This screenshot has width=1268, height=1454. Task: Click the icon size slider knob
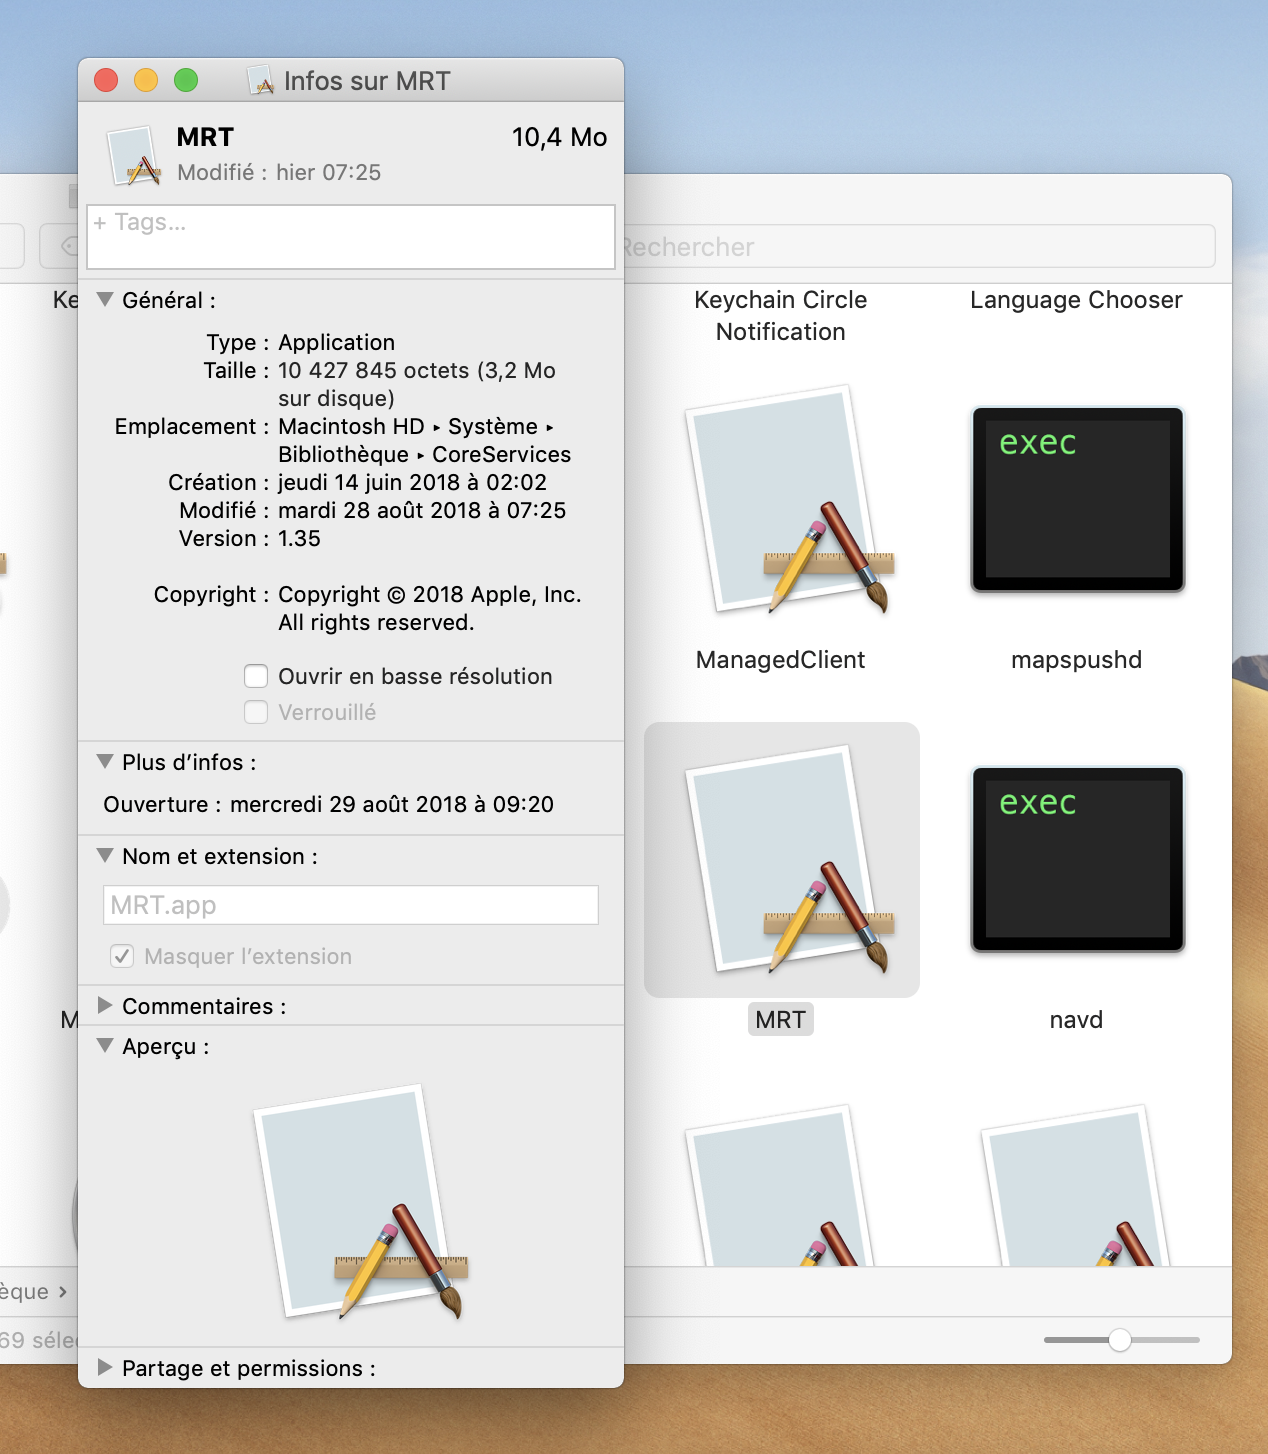click(x=1120, y=1340)
